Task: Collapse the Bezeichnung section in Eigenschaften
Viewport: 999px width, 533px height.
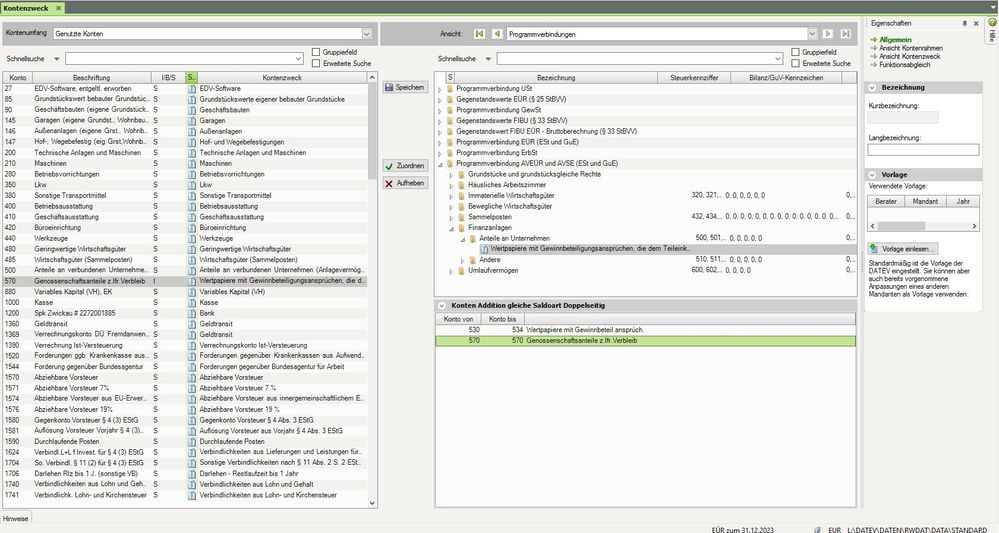Action: tap(872, 88)
